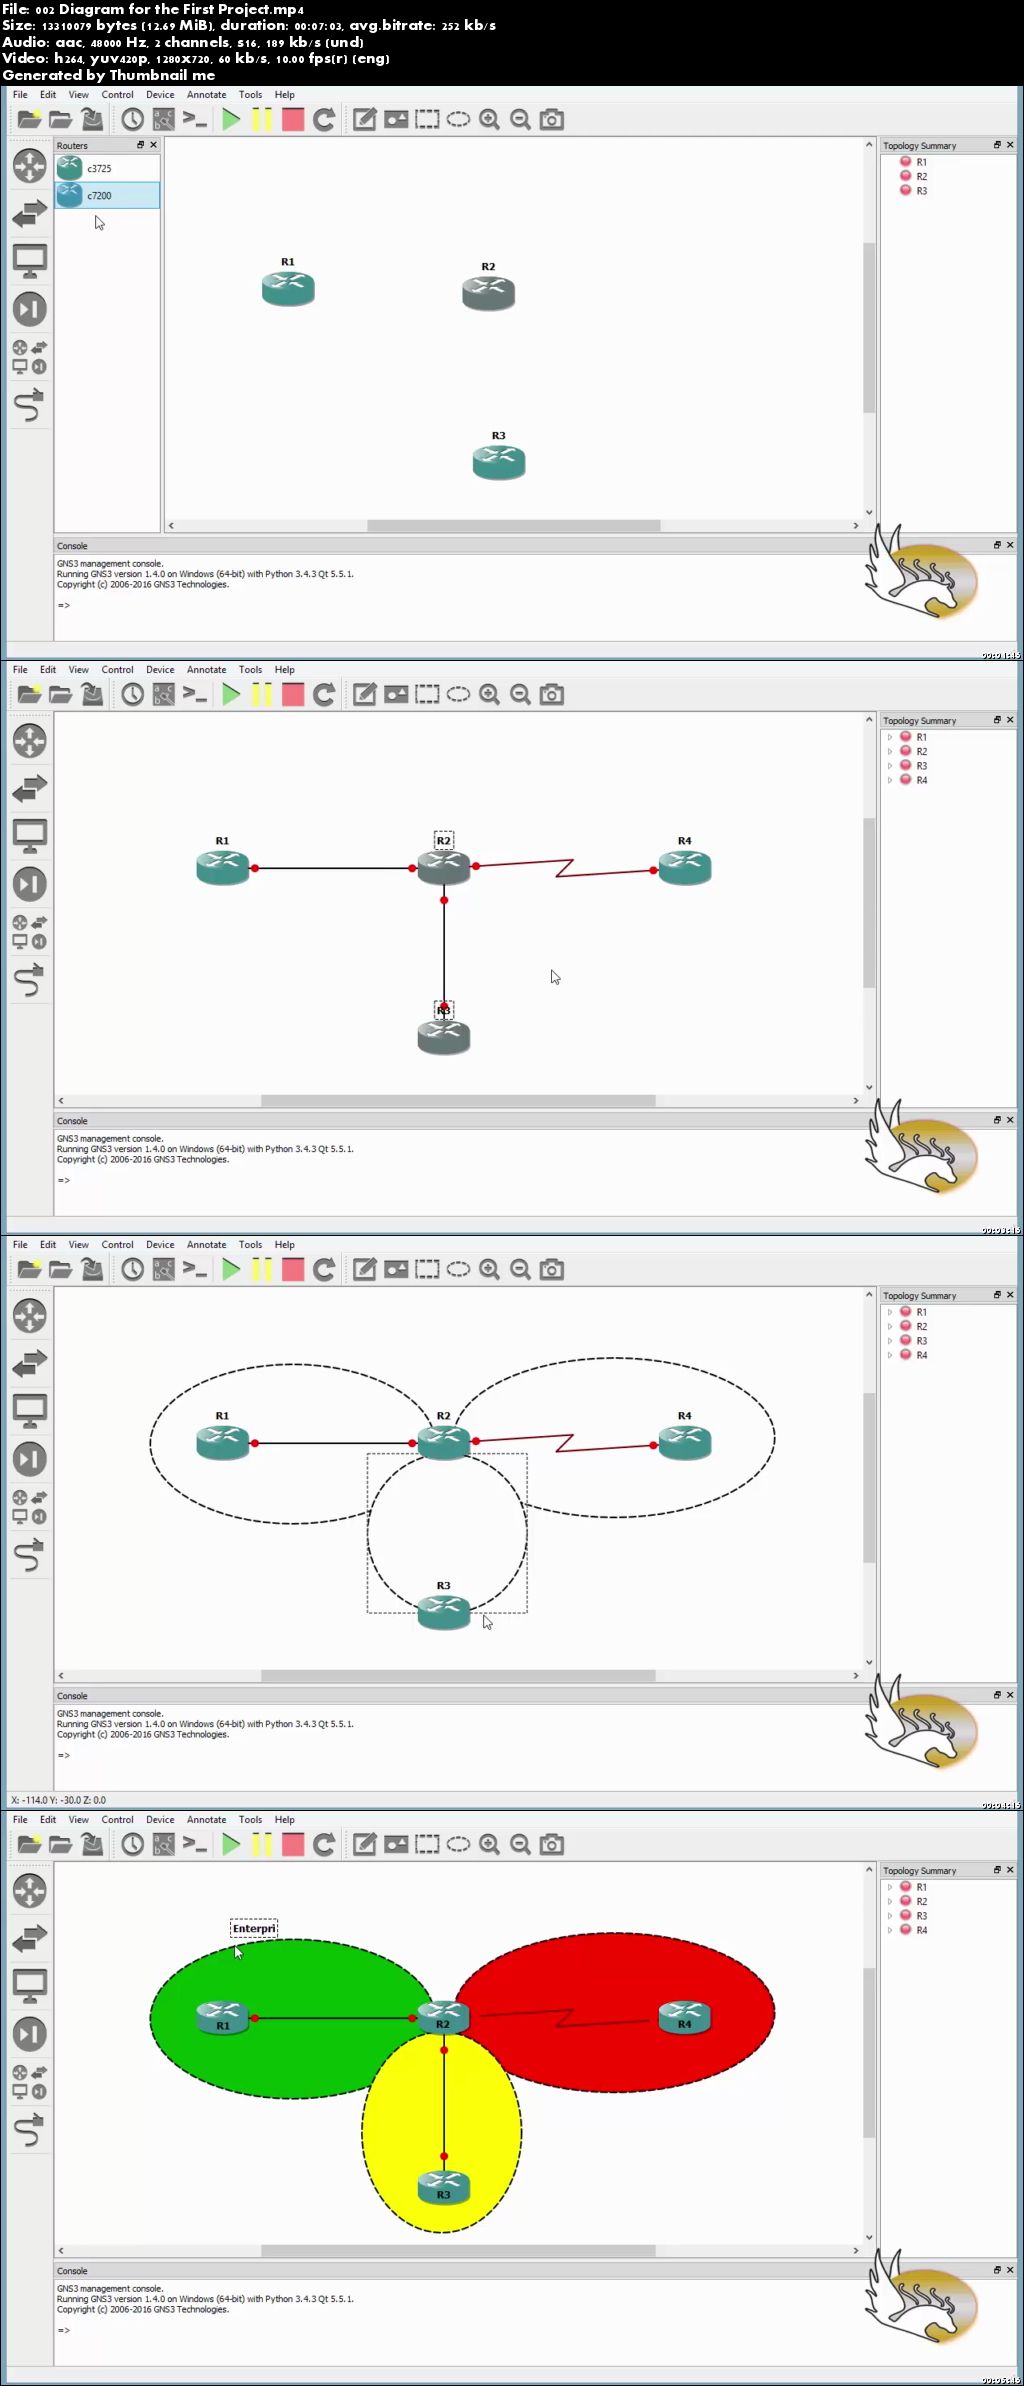The width and height of the screenshot is (1024, 2386).
Task: Click Zoom out magnifier in second frame toolbar
Action: (520, 695)
